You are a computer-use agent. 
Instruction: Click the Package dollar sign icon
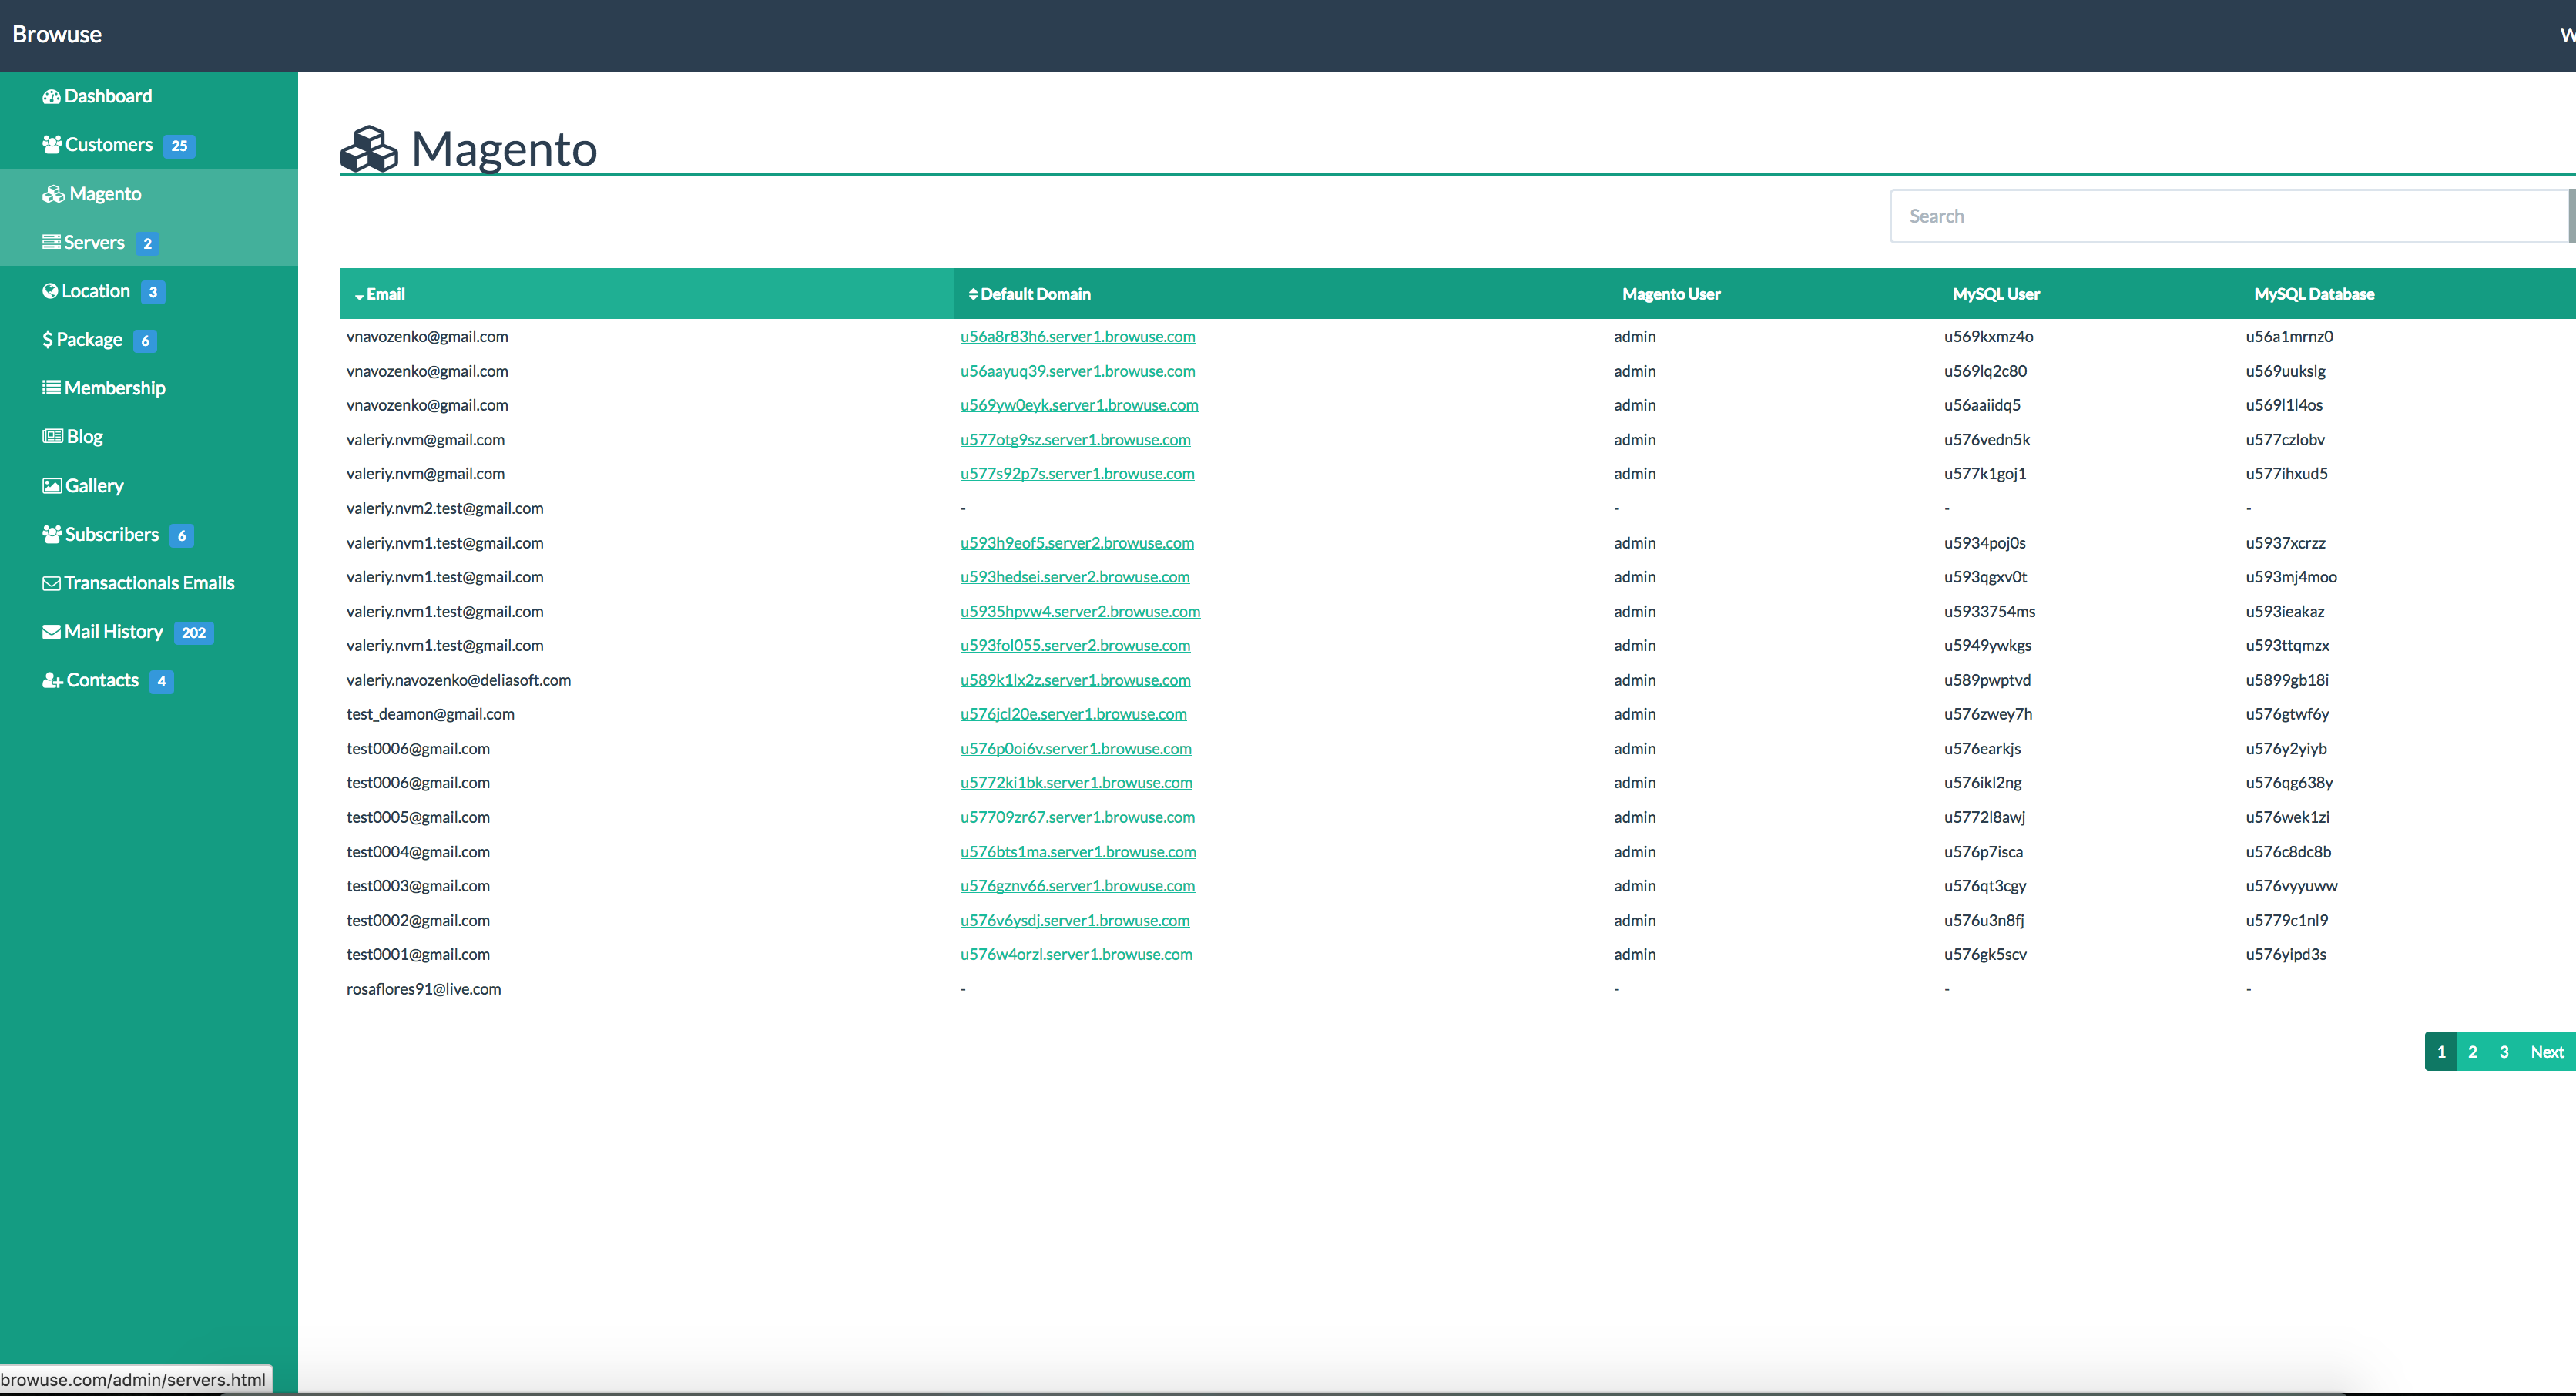point(47,340)
